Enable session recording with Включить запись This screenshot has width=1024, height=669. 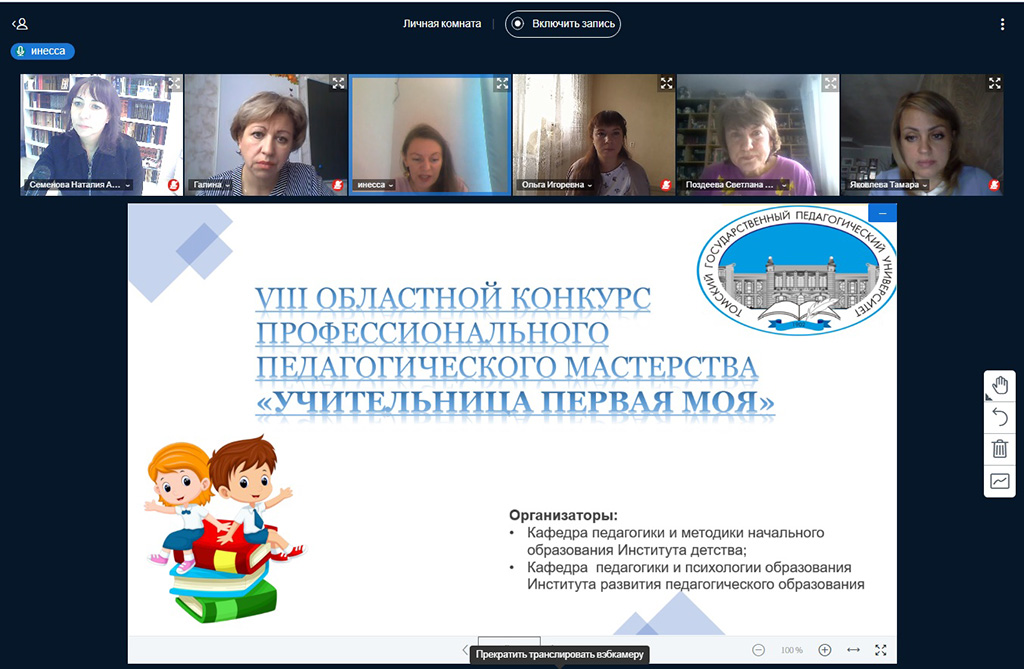(x=563, y=24)
